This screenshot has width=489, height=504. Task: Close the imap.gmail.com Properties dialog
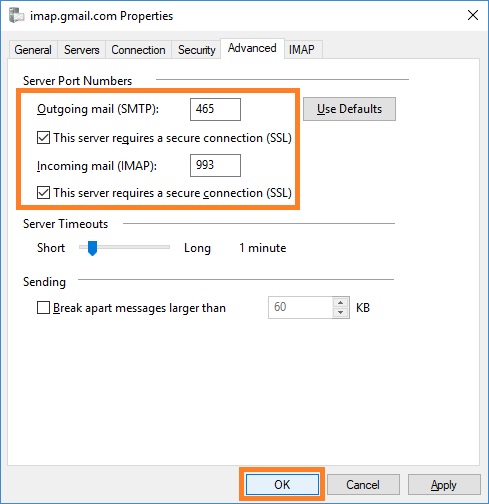(473, 15)
